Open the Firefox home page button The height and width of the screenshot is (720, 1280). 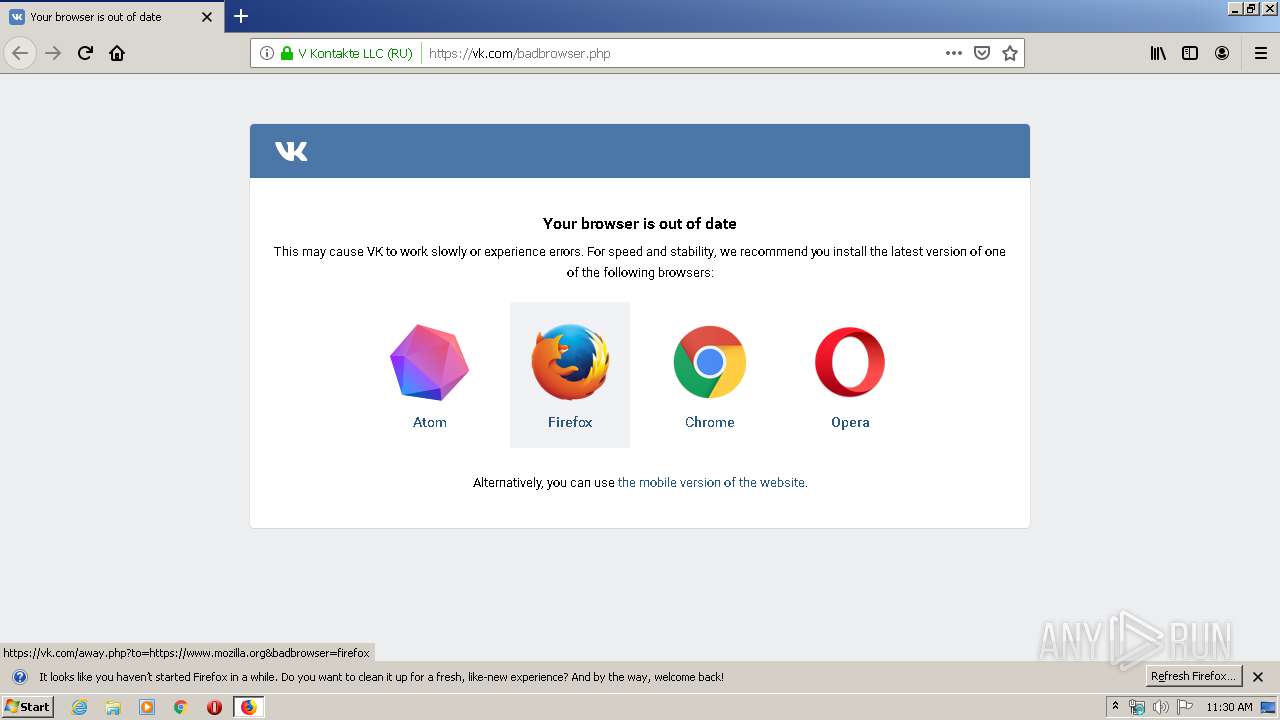click(x=117, y=53)
